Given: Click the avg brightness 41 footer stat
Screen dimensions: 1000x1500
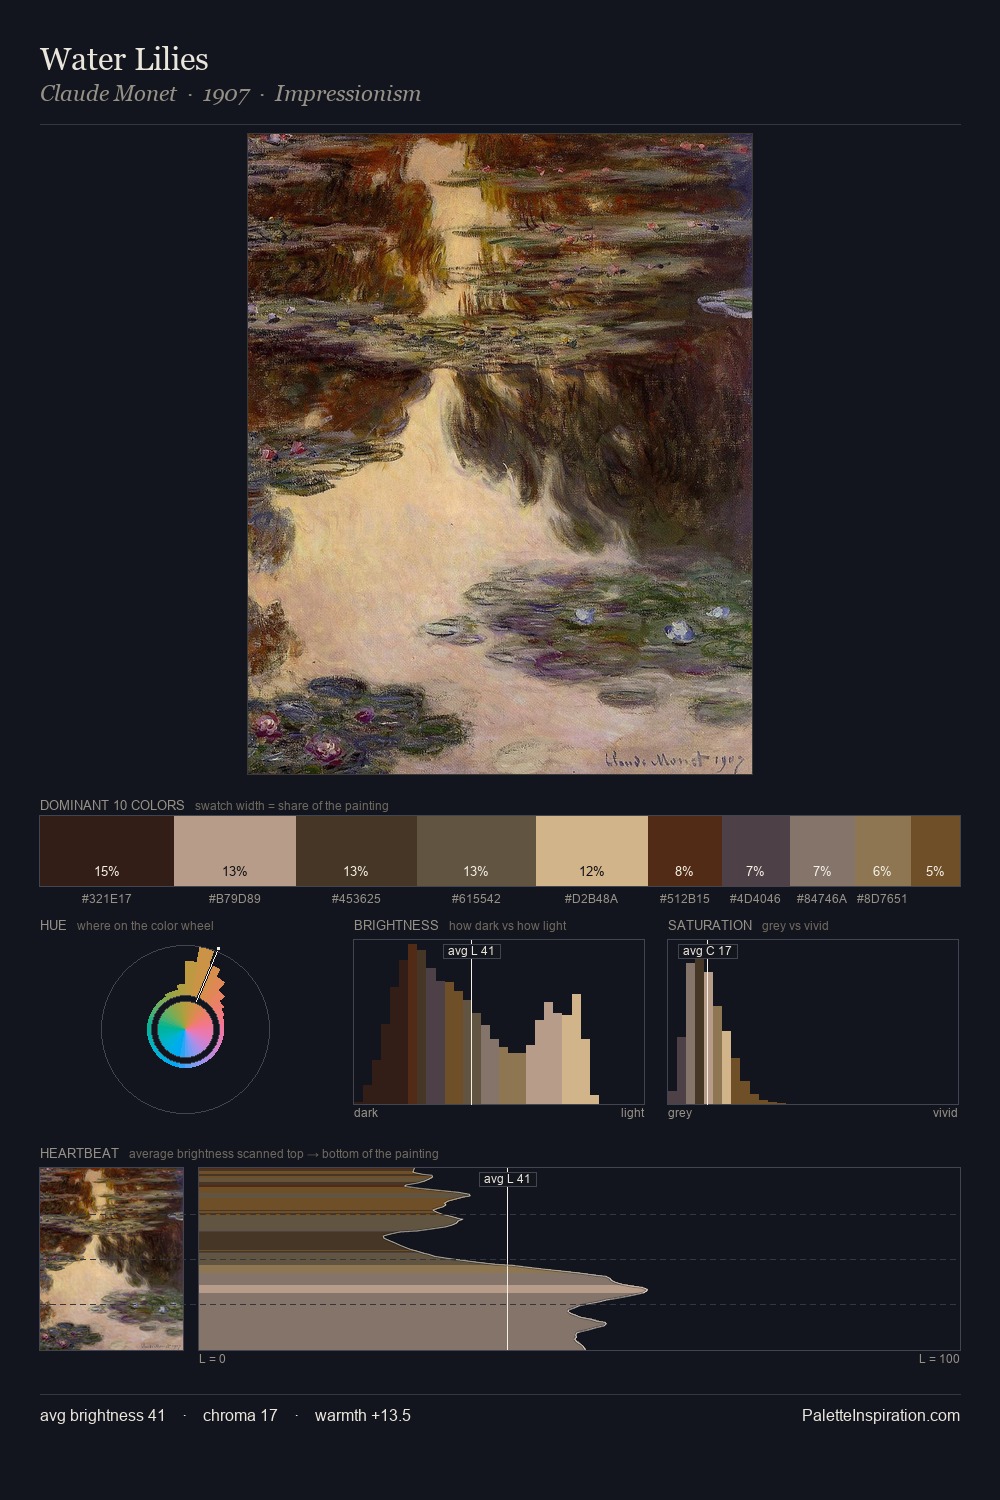Looking at the screenshot, I should (x=103, y=1415).
